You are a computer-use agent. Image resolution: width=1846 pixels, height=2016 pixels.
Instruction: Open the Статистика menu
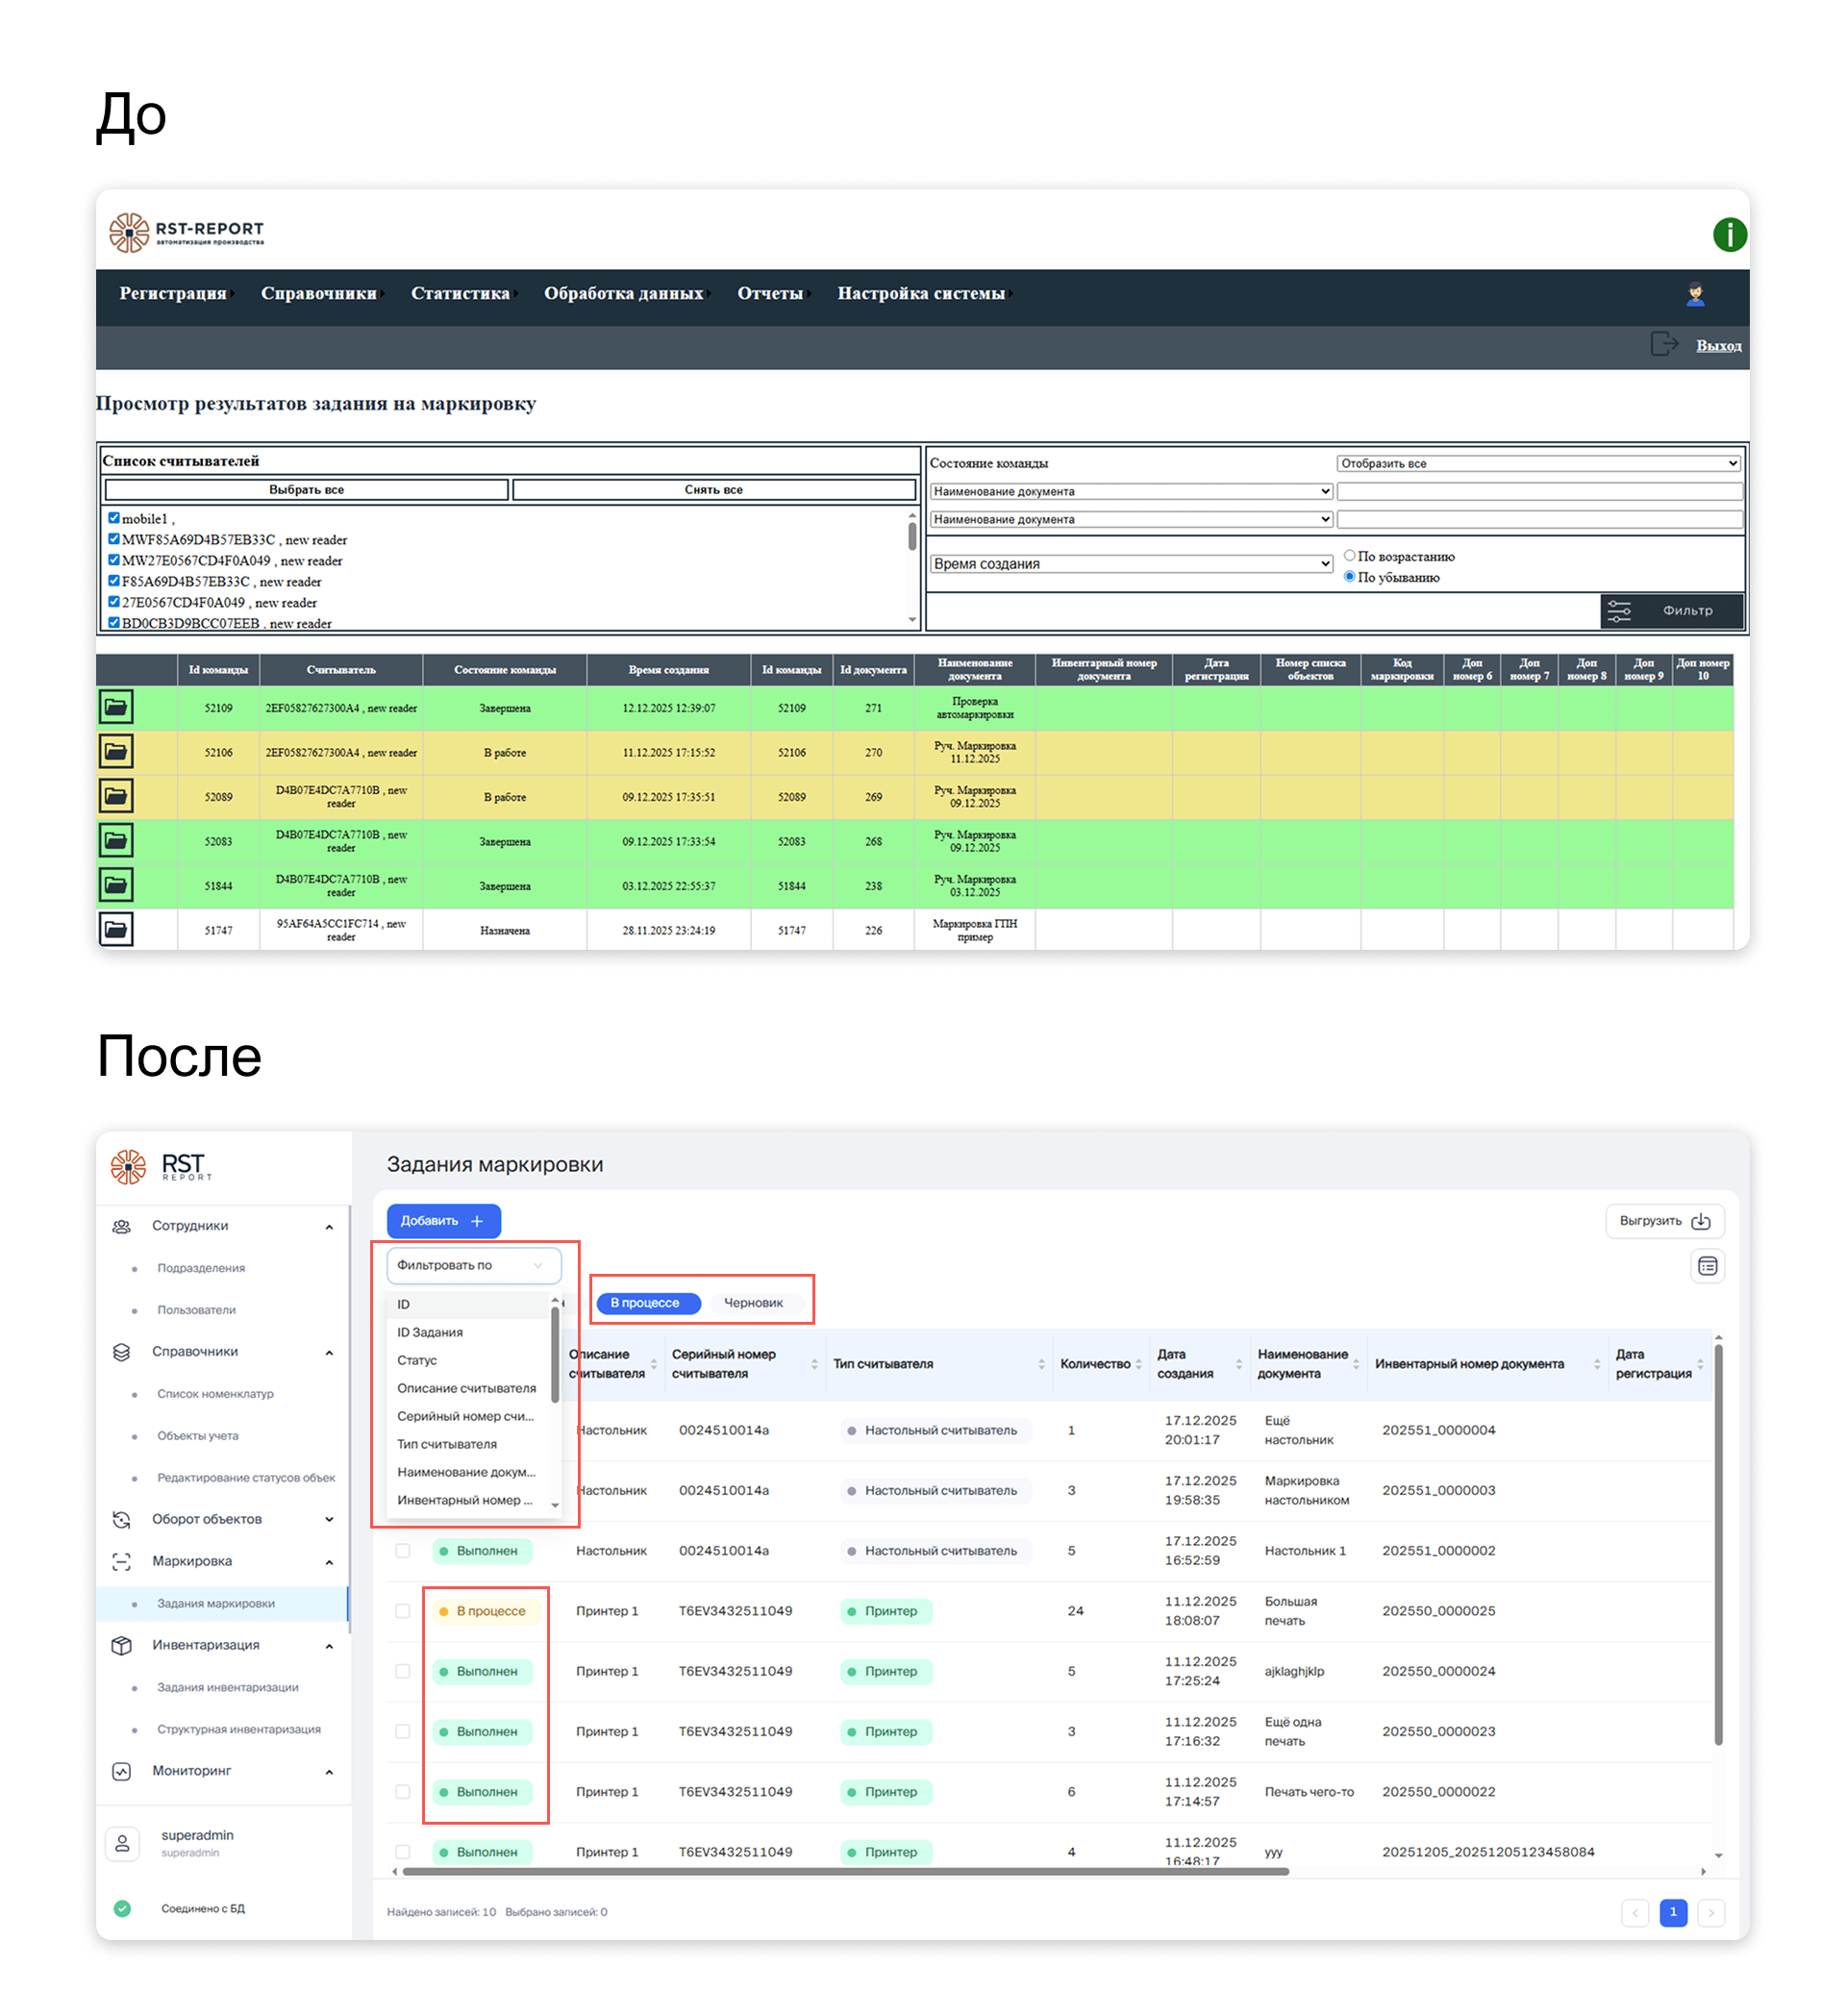click(x=460, y=294)
